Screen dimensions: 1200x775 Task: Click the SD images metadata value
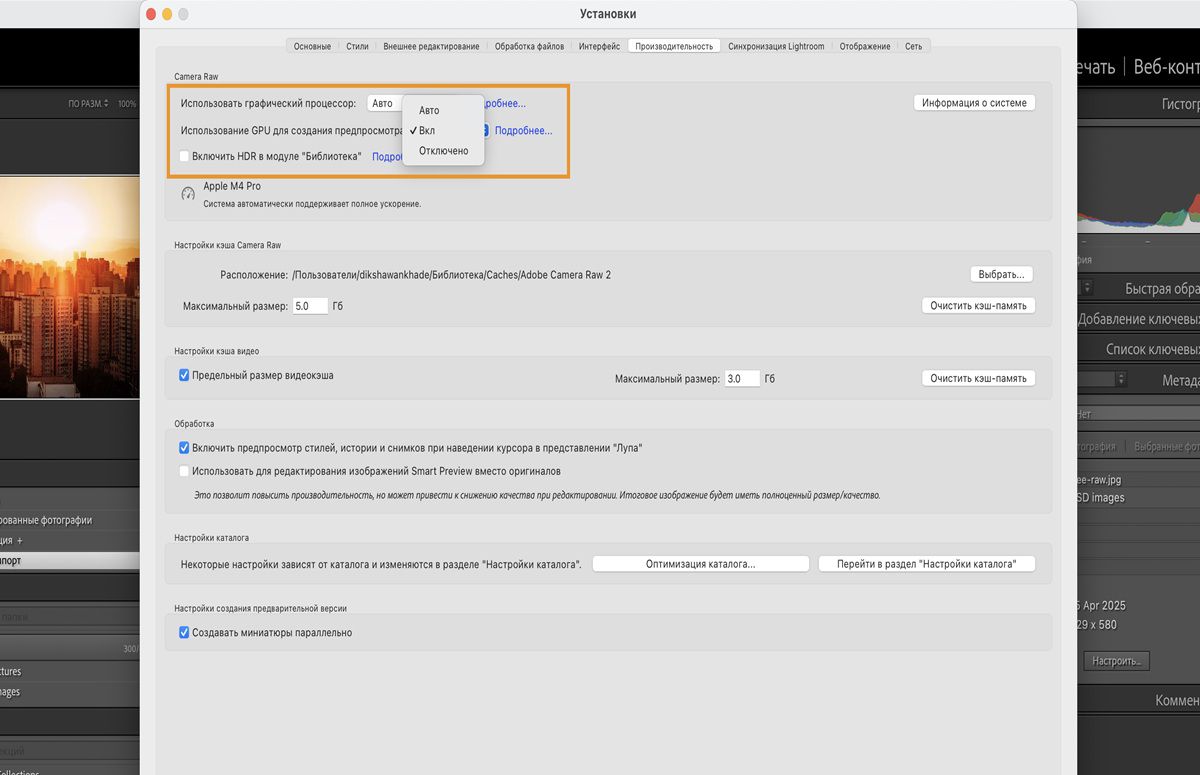pos(1100,497)
